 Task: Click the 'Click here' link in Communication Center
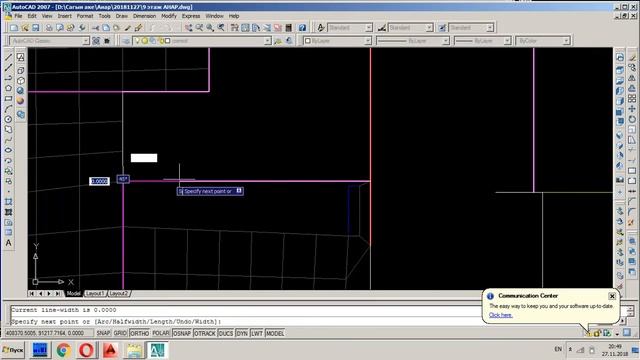coord(501,315)
